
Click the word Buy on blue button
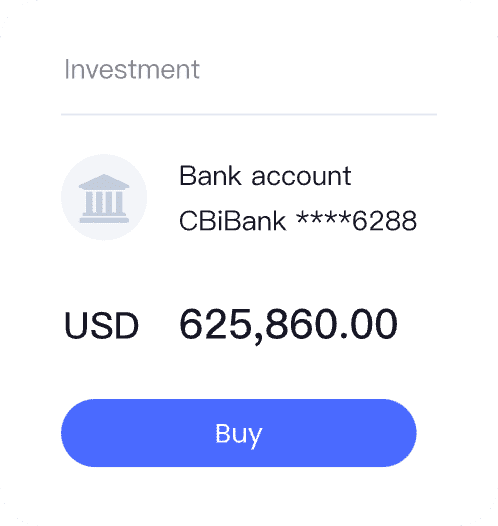pos(239,434)
